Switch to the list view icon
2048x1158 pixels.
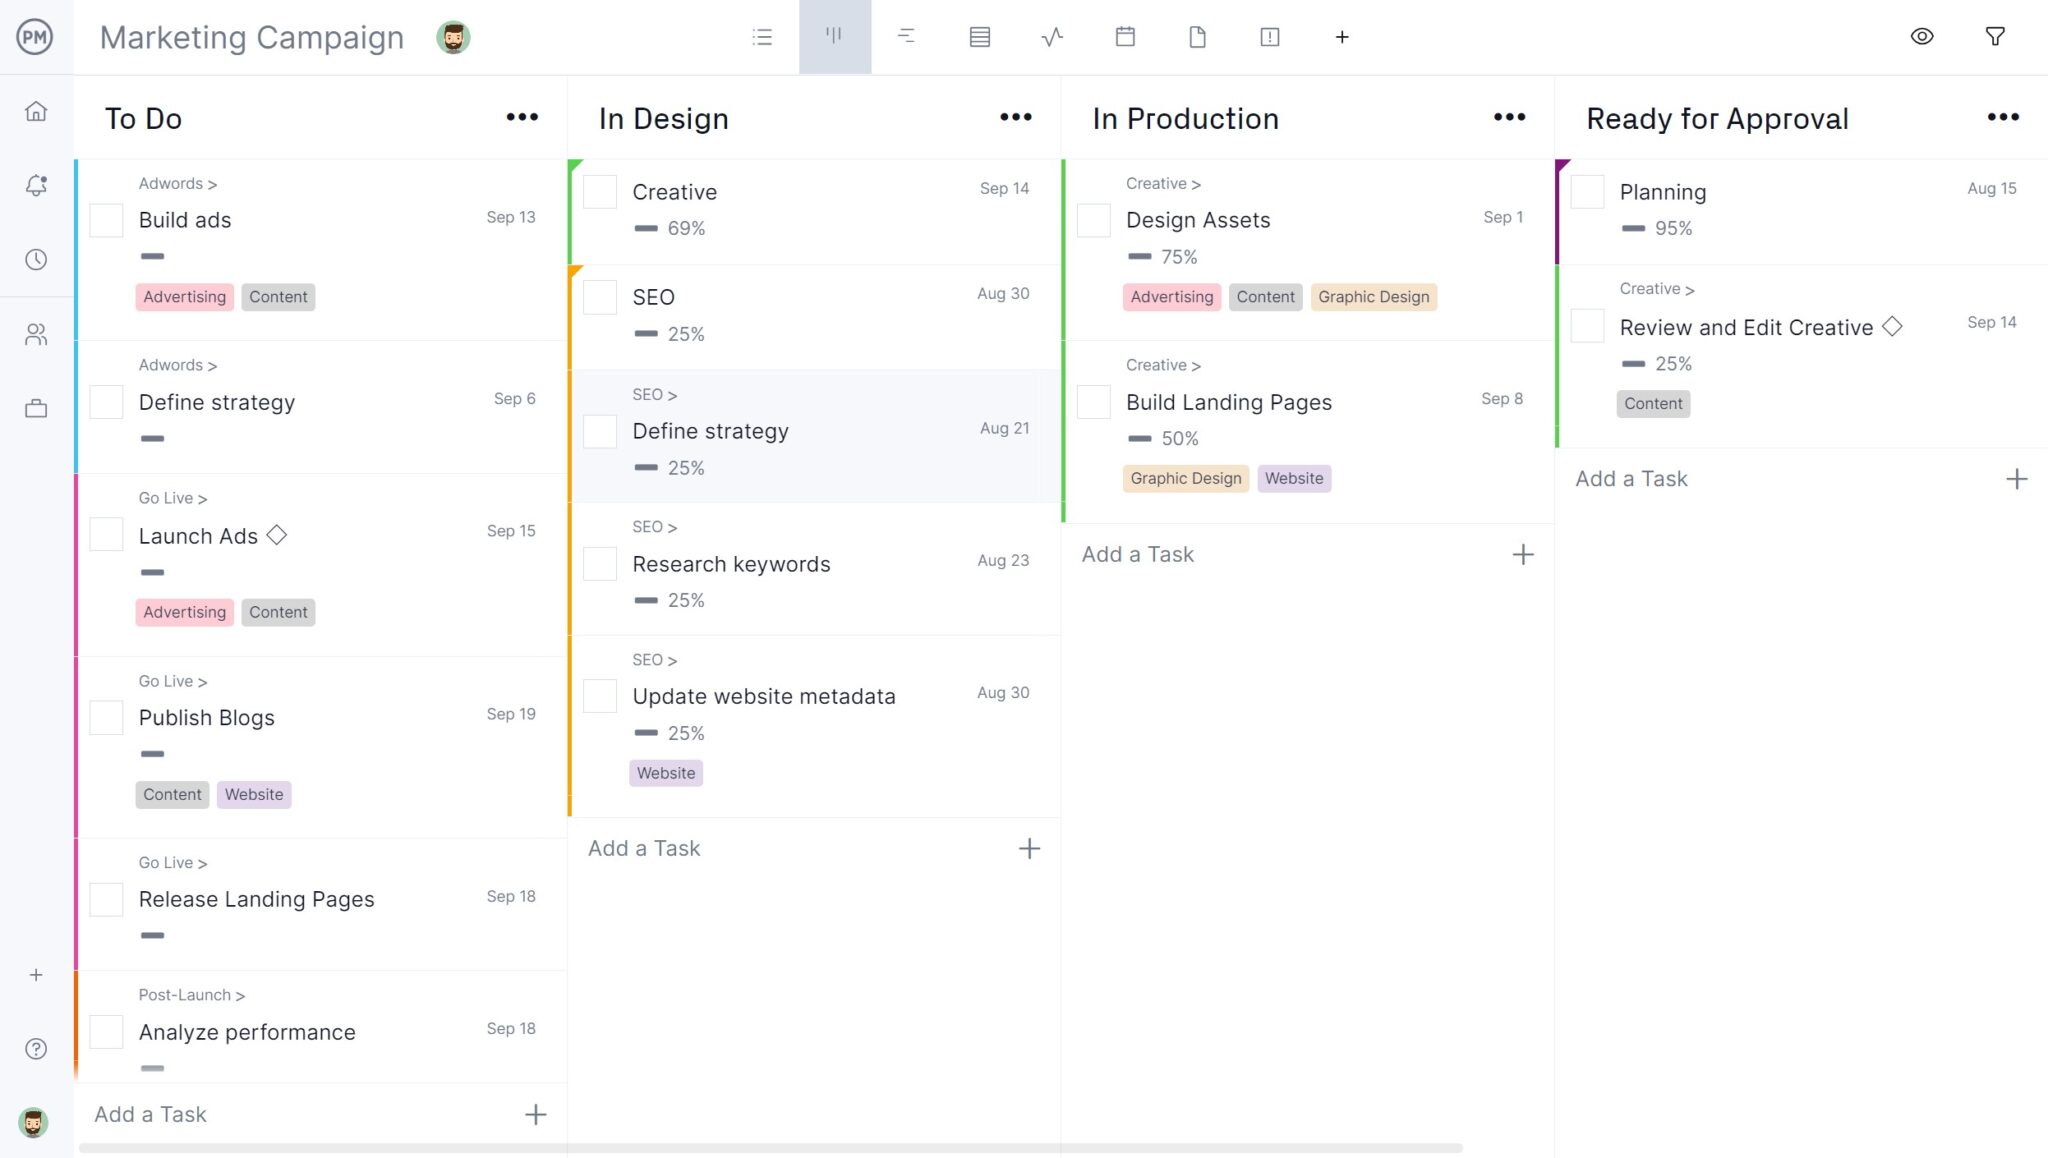tap(763, 37)
